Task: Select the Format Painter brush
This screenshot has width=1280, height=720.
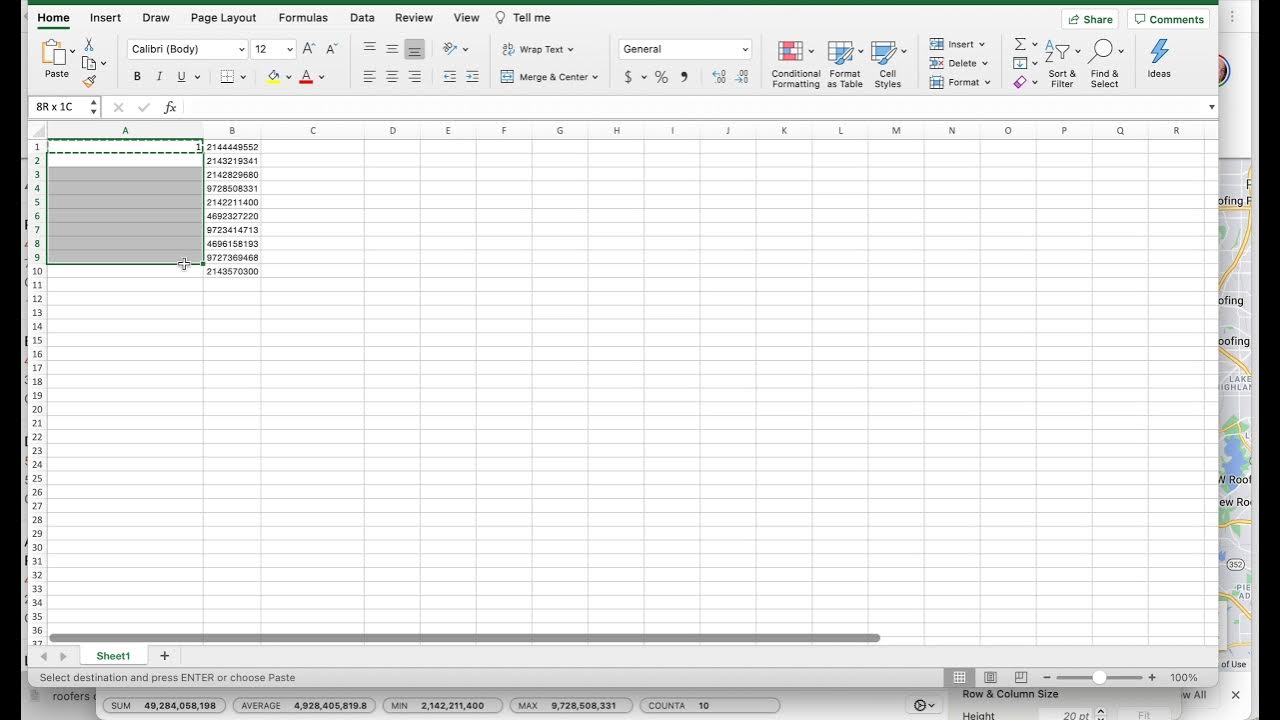Action: pos(89,81)
